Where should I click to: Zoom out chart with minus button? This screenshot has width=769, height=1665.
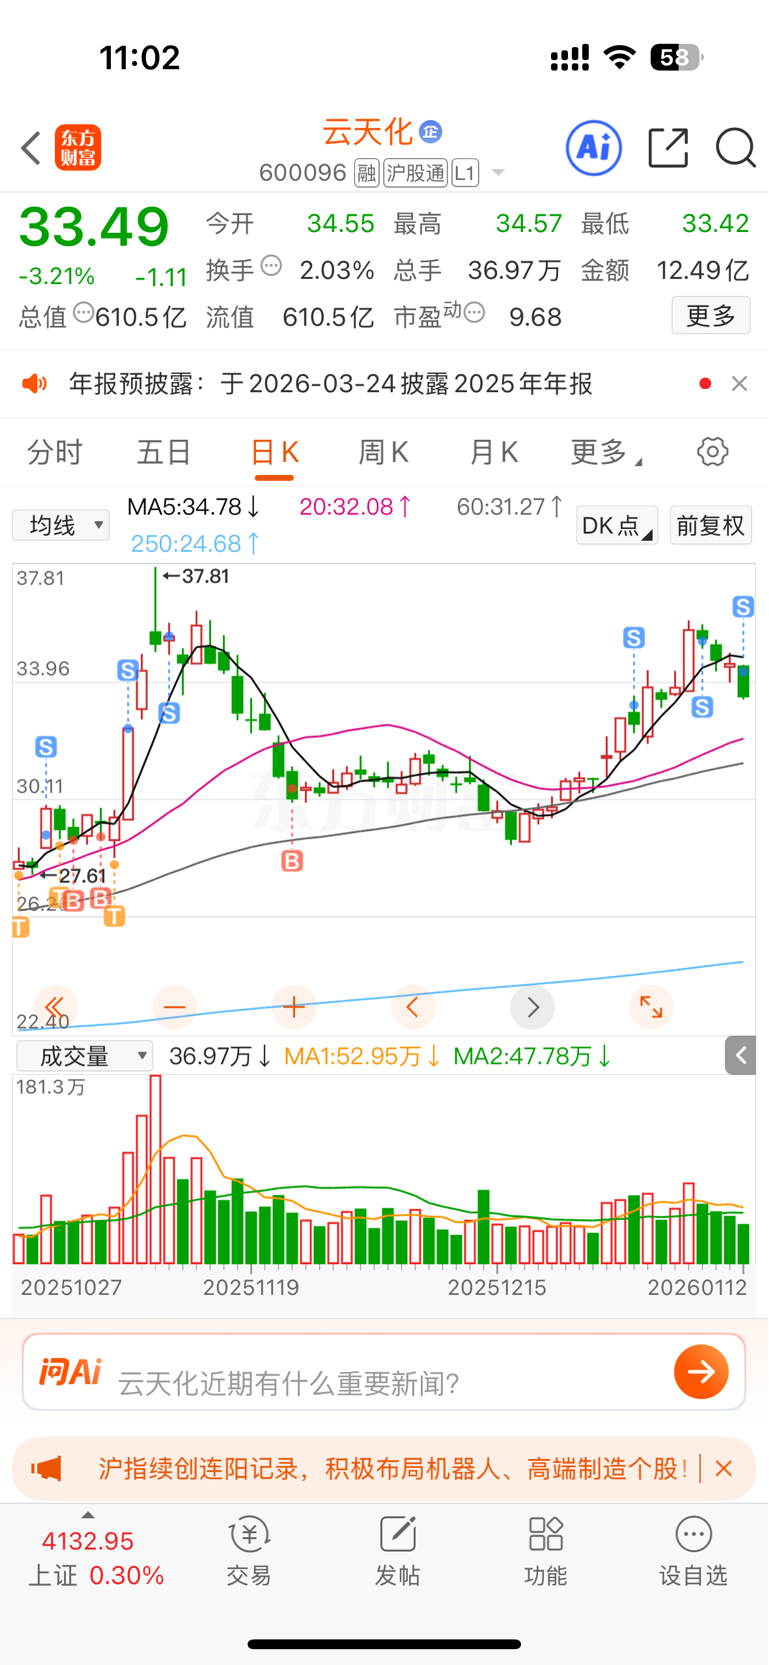tap(174, 1007)
